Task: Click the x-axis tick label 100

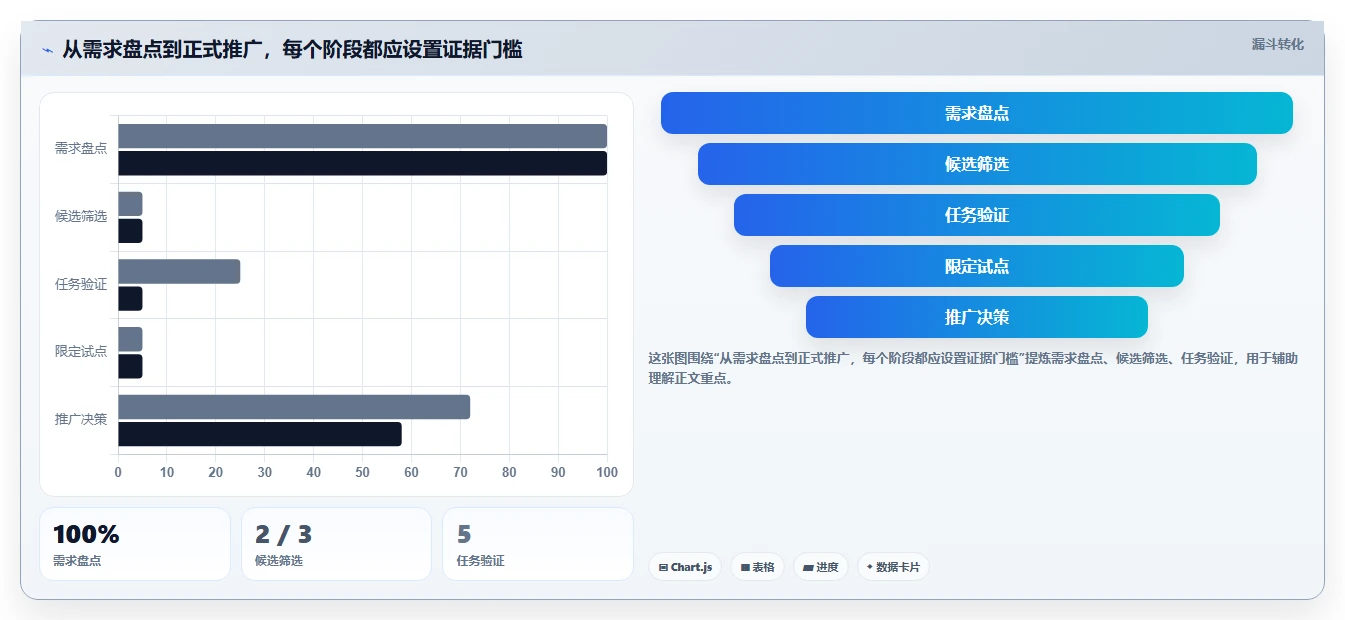Action: coord(606,473)
